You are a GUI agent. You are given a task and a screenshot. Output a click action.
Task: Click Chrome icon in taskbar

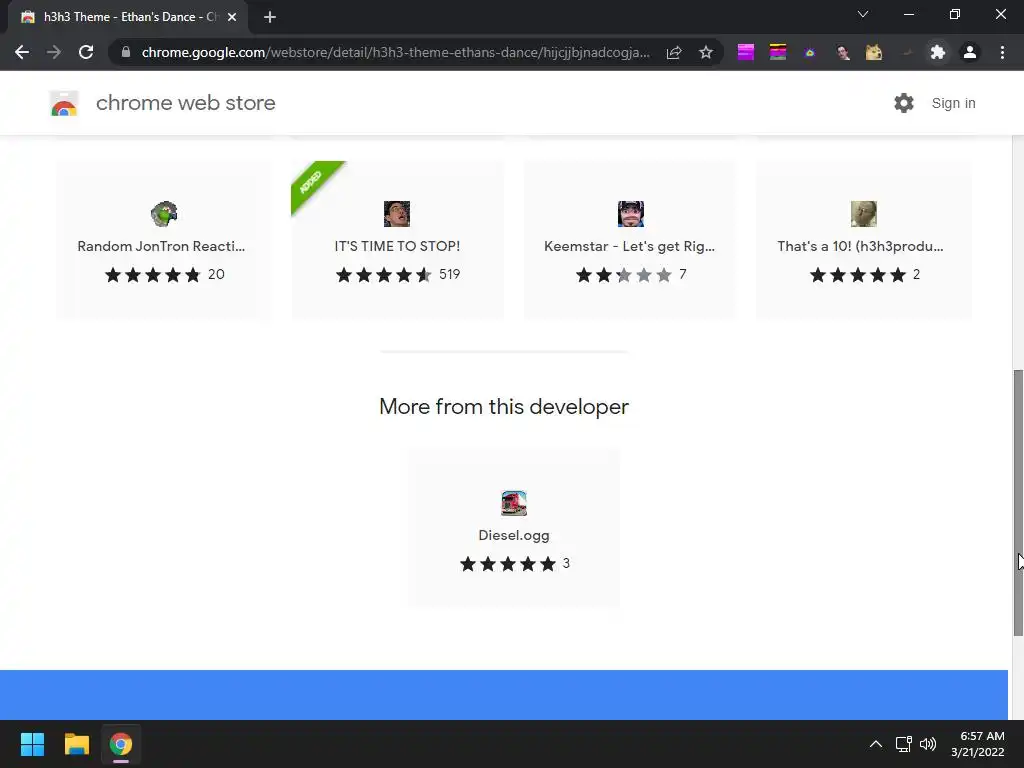[x=121, y=744]
